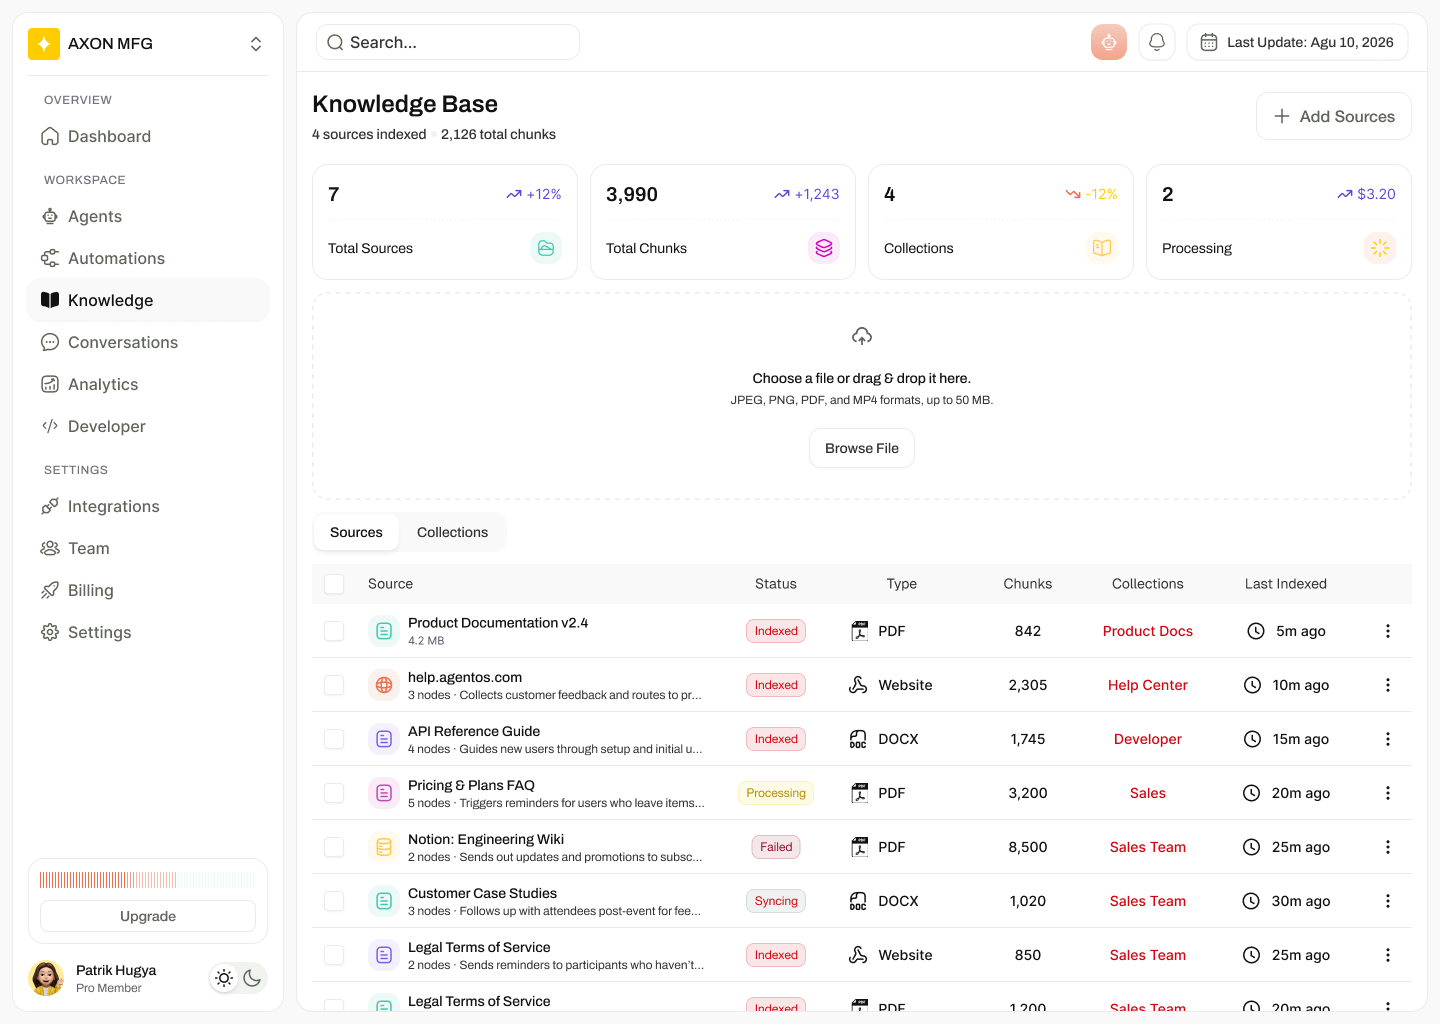The height and width of the screenshot is (1024, 1440).
Task: Navigate to Integrations settings
Action: (148, 506)
